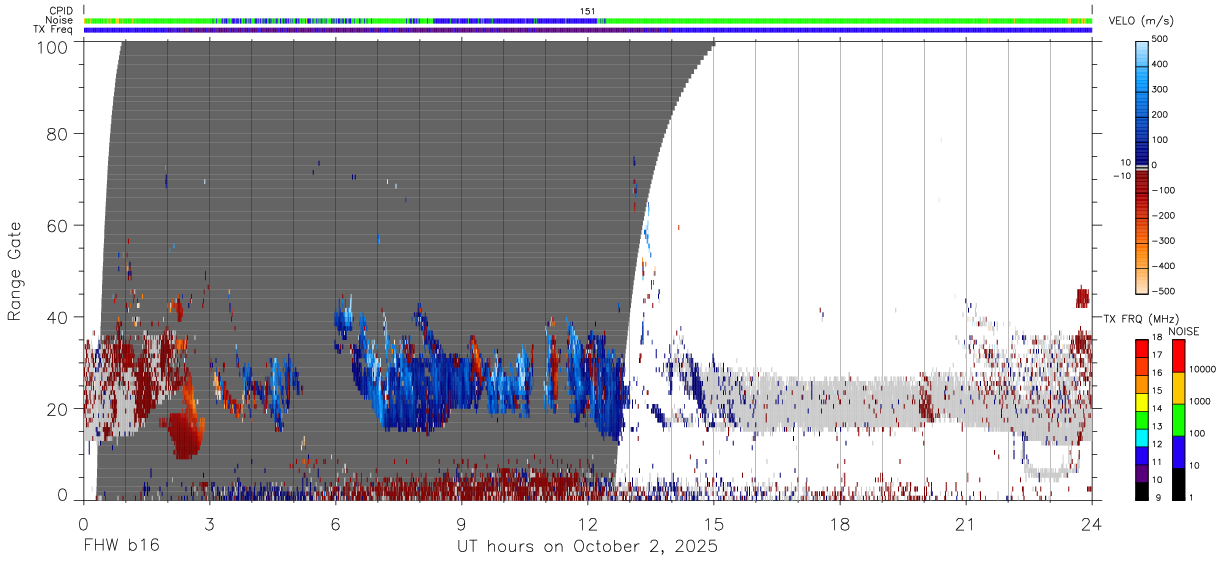The image size is (1228, 567).
Task: Click the 18 hour tick label
Action: point(840,523)
